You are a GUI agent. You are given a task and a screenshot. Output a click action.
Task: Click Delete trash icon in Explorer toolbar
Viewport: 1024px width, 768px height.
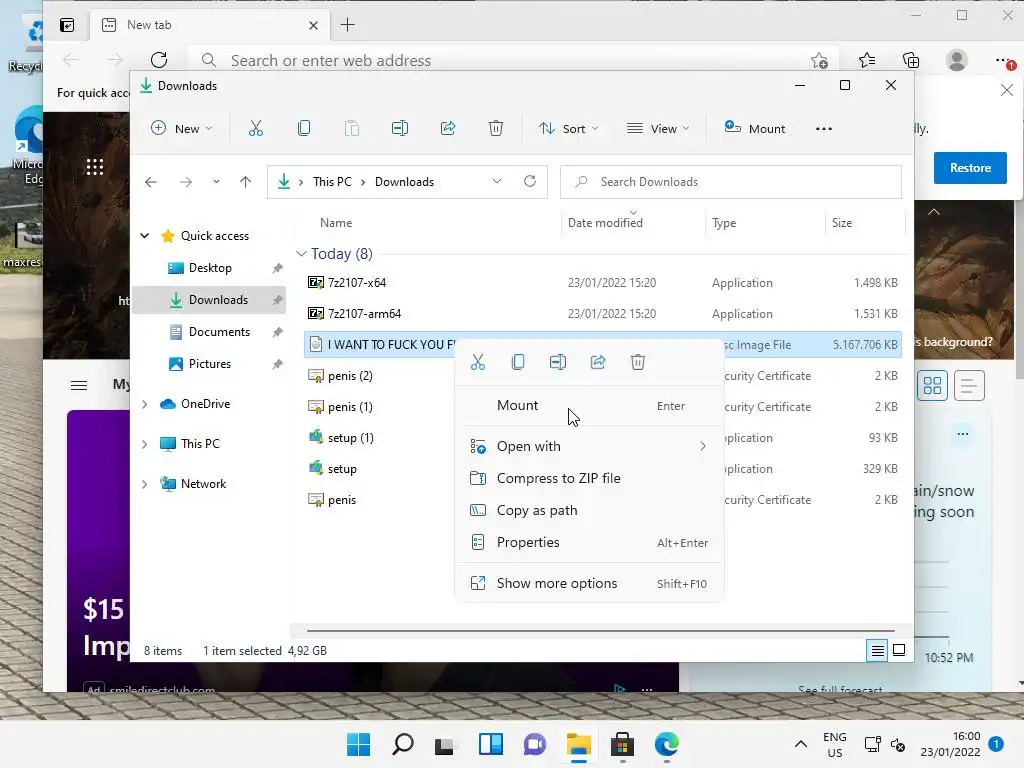click(x=496, y=129)
